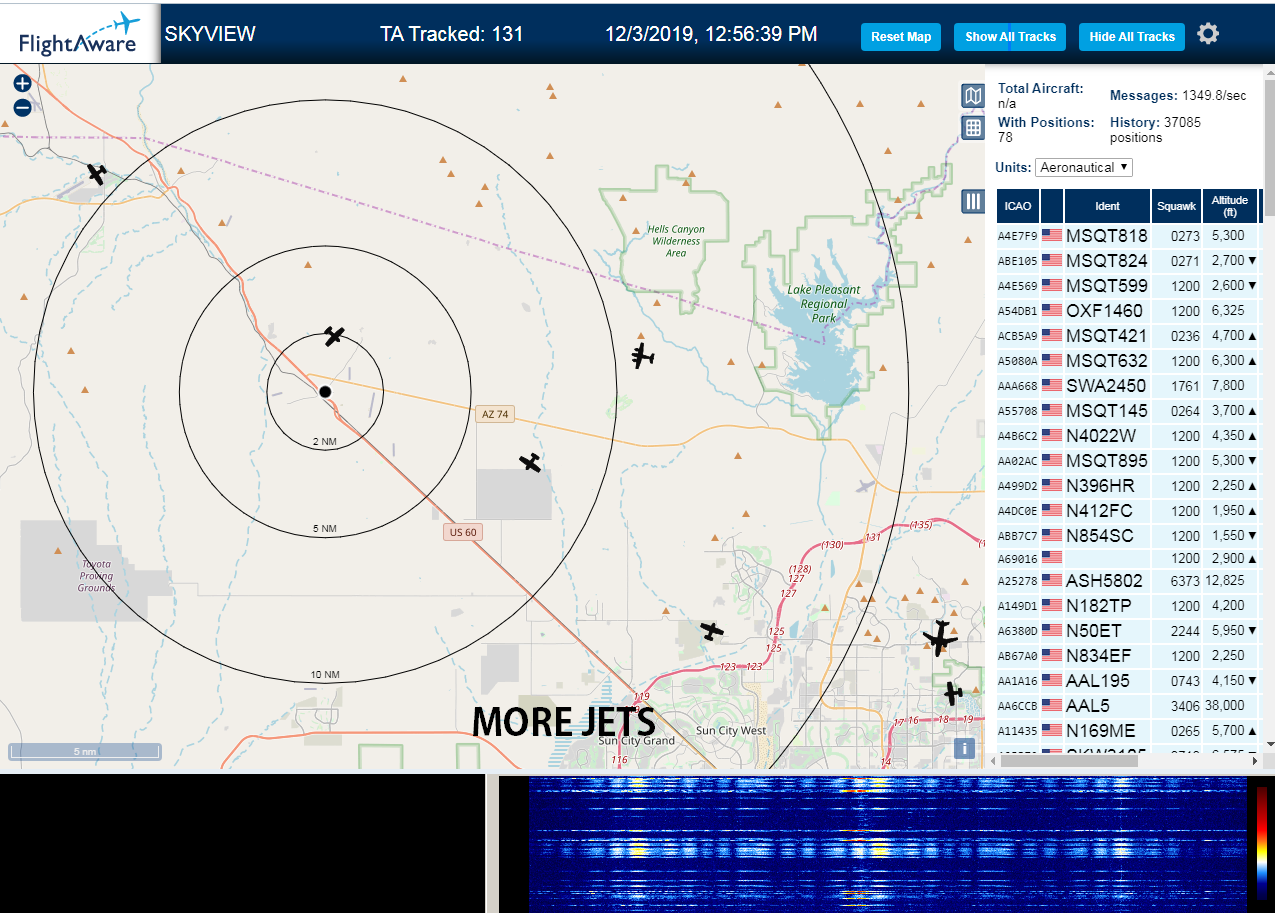Click the US 60 road label

click(x=463, y=532)
